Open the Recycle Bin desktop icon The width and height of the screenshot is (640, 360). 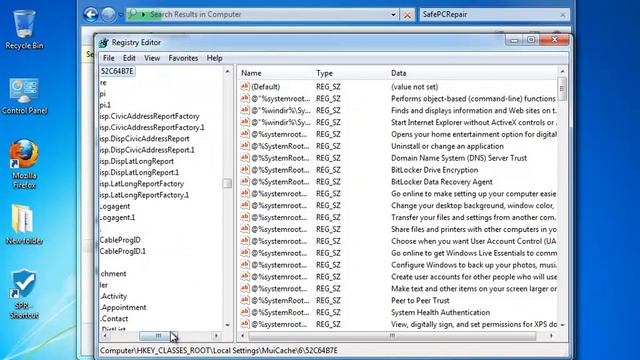(24, 30)
